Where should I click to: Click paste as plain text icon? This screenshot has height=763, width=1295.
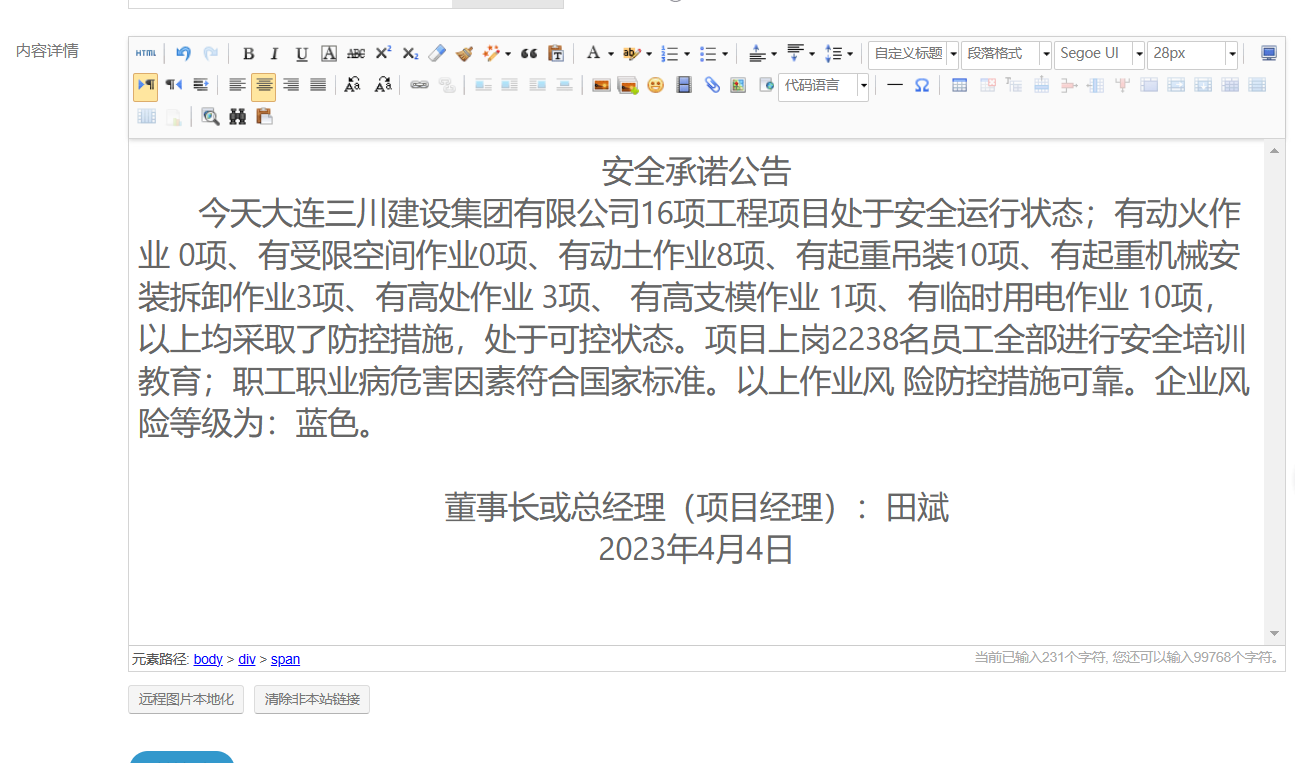[x=556, y=53]
